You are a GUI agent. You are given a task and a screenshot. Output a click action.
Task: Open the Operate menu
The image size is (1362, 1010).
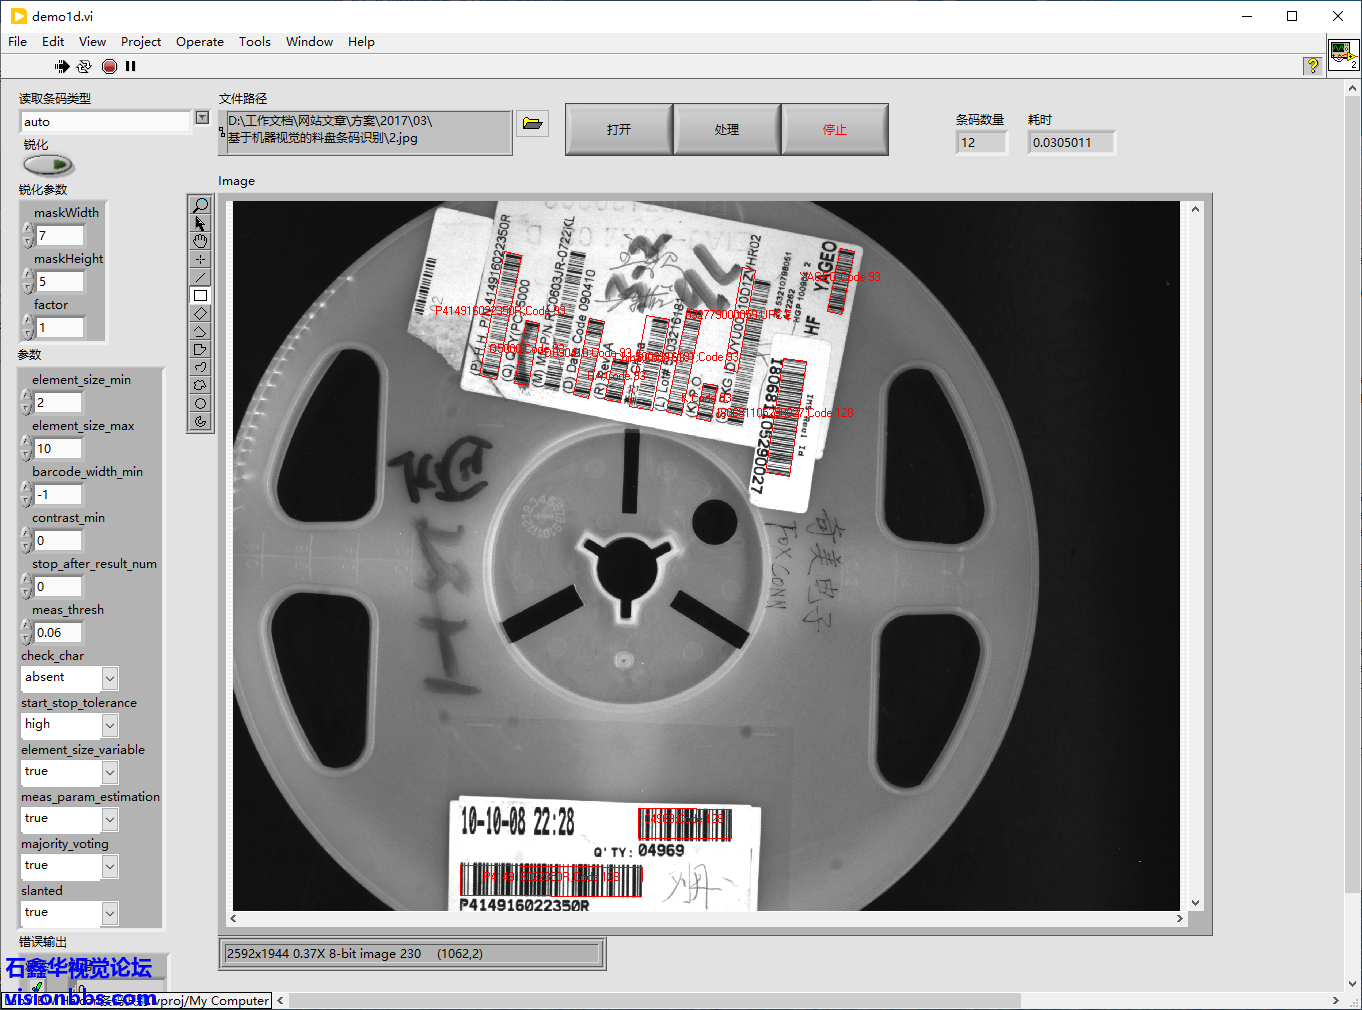click(199, 42)
